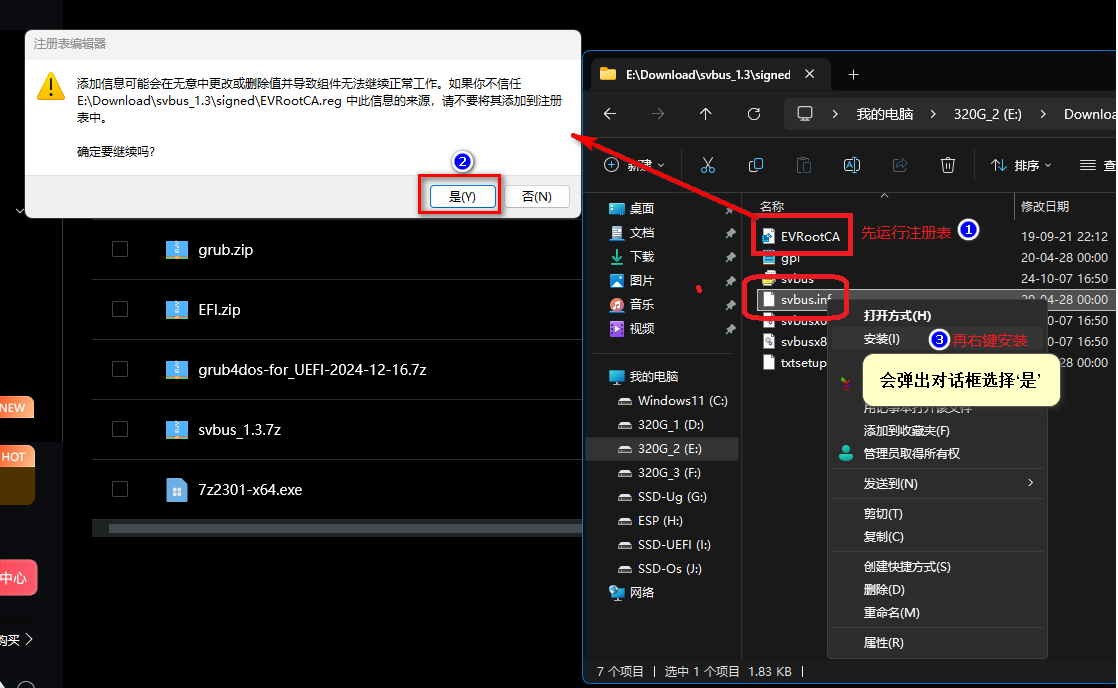Go up one folder level in Explorer
The height and width of the screenshot is (688, 1118).
(x=705, y=114)
